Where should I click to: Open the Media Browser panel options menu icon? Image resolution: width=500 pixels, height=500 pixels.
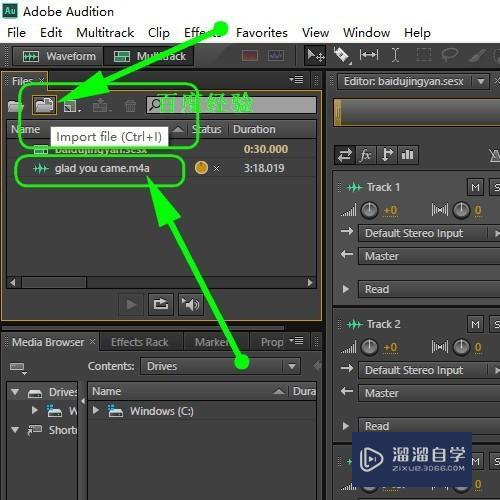pyautogui.click(x=296, y=341)
